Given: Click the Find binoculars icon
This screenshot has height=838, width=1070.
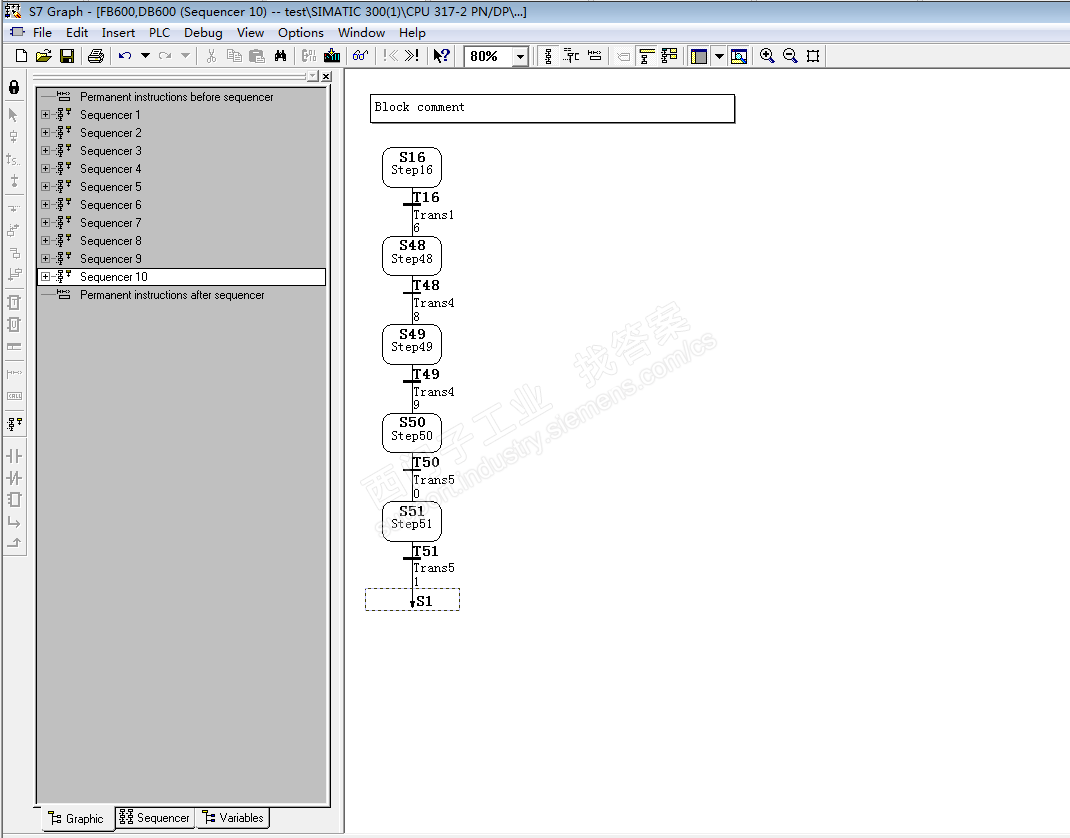Looking at the screenshot, I should [x=280, y=56].
